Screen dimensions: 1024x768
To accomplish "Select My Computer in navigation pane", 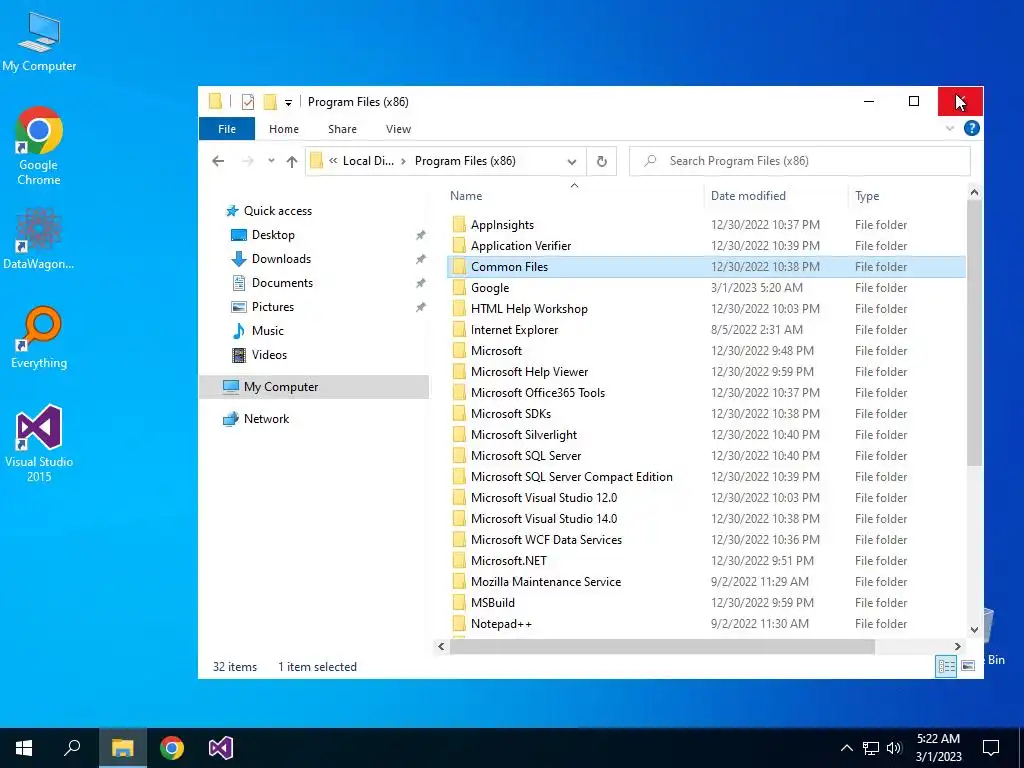I will pyautogui.click(x=314, y=387).
